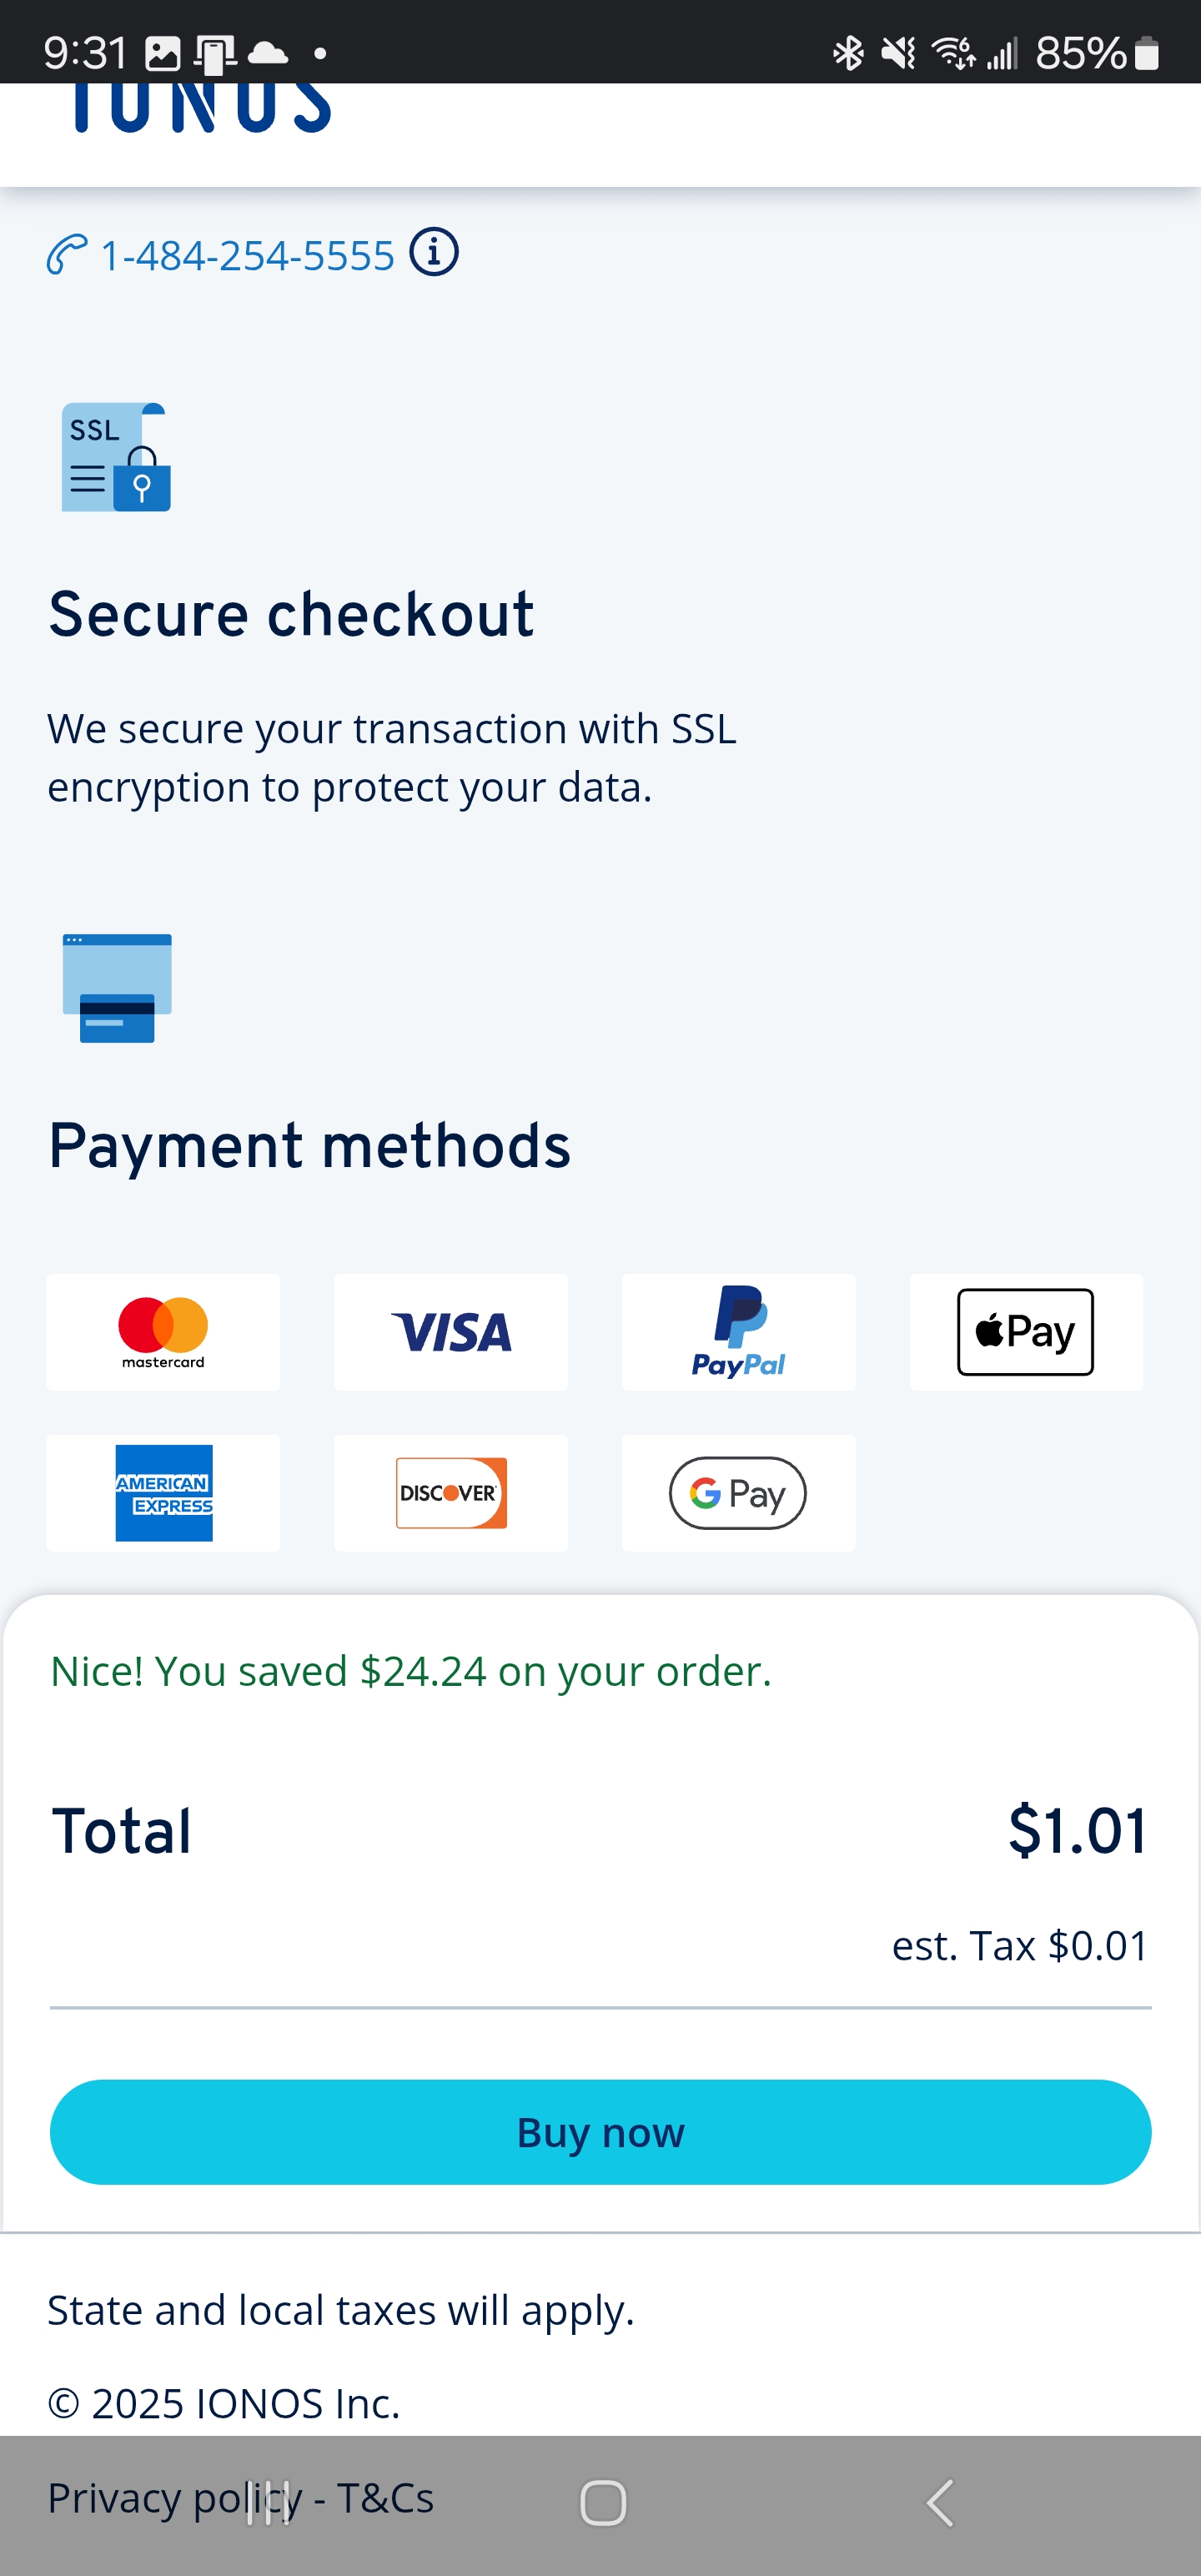This screenshot has height=2576, width=1201.
Task: Select the PayPal payment logo
Action: 739,1332
